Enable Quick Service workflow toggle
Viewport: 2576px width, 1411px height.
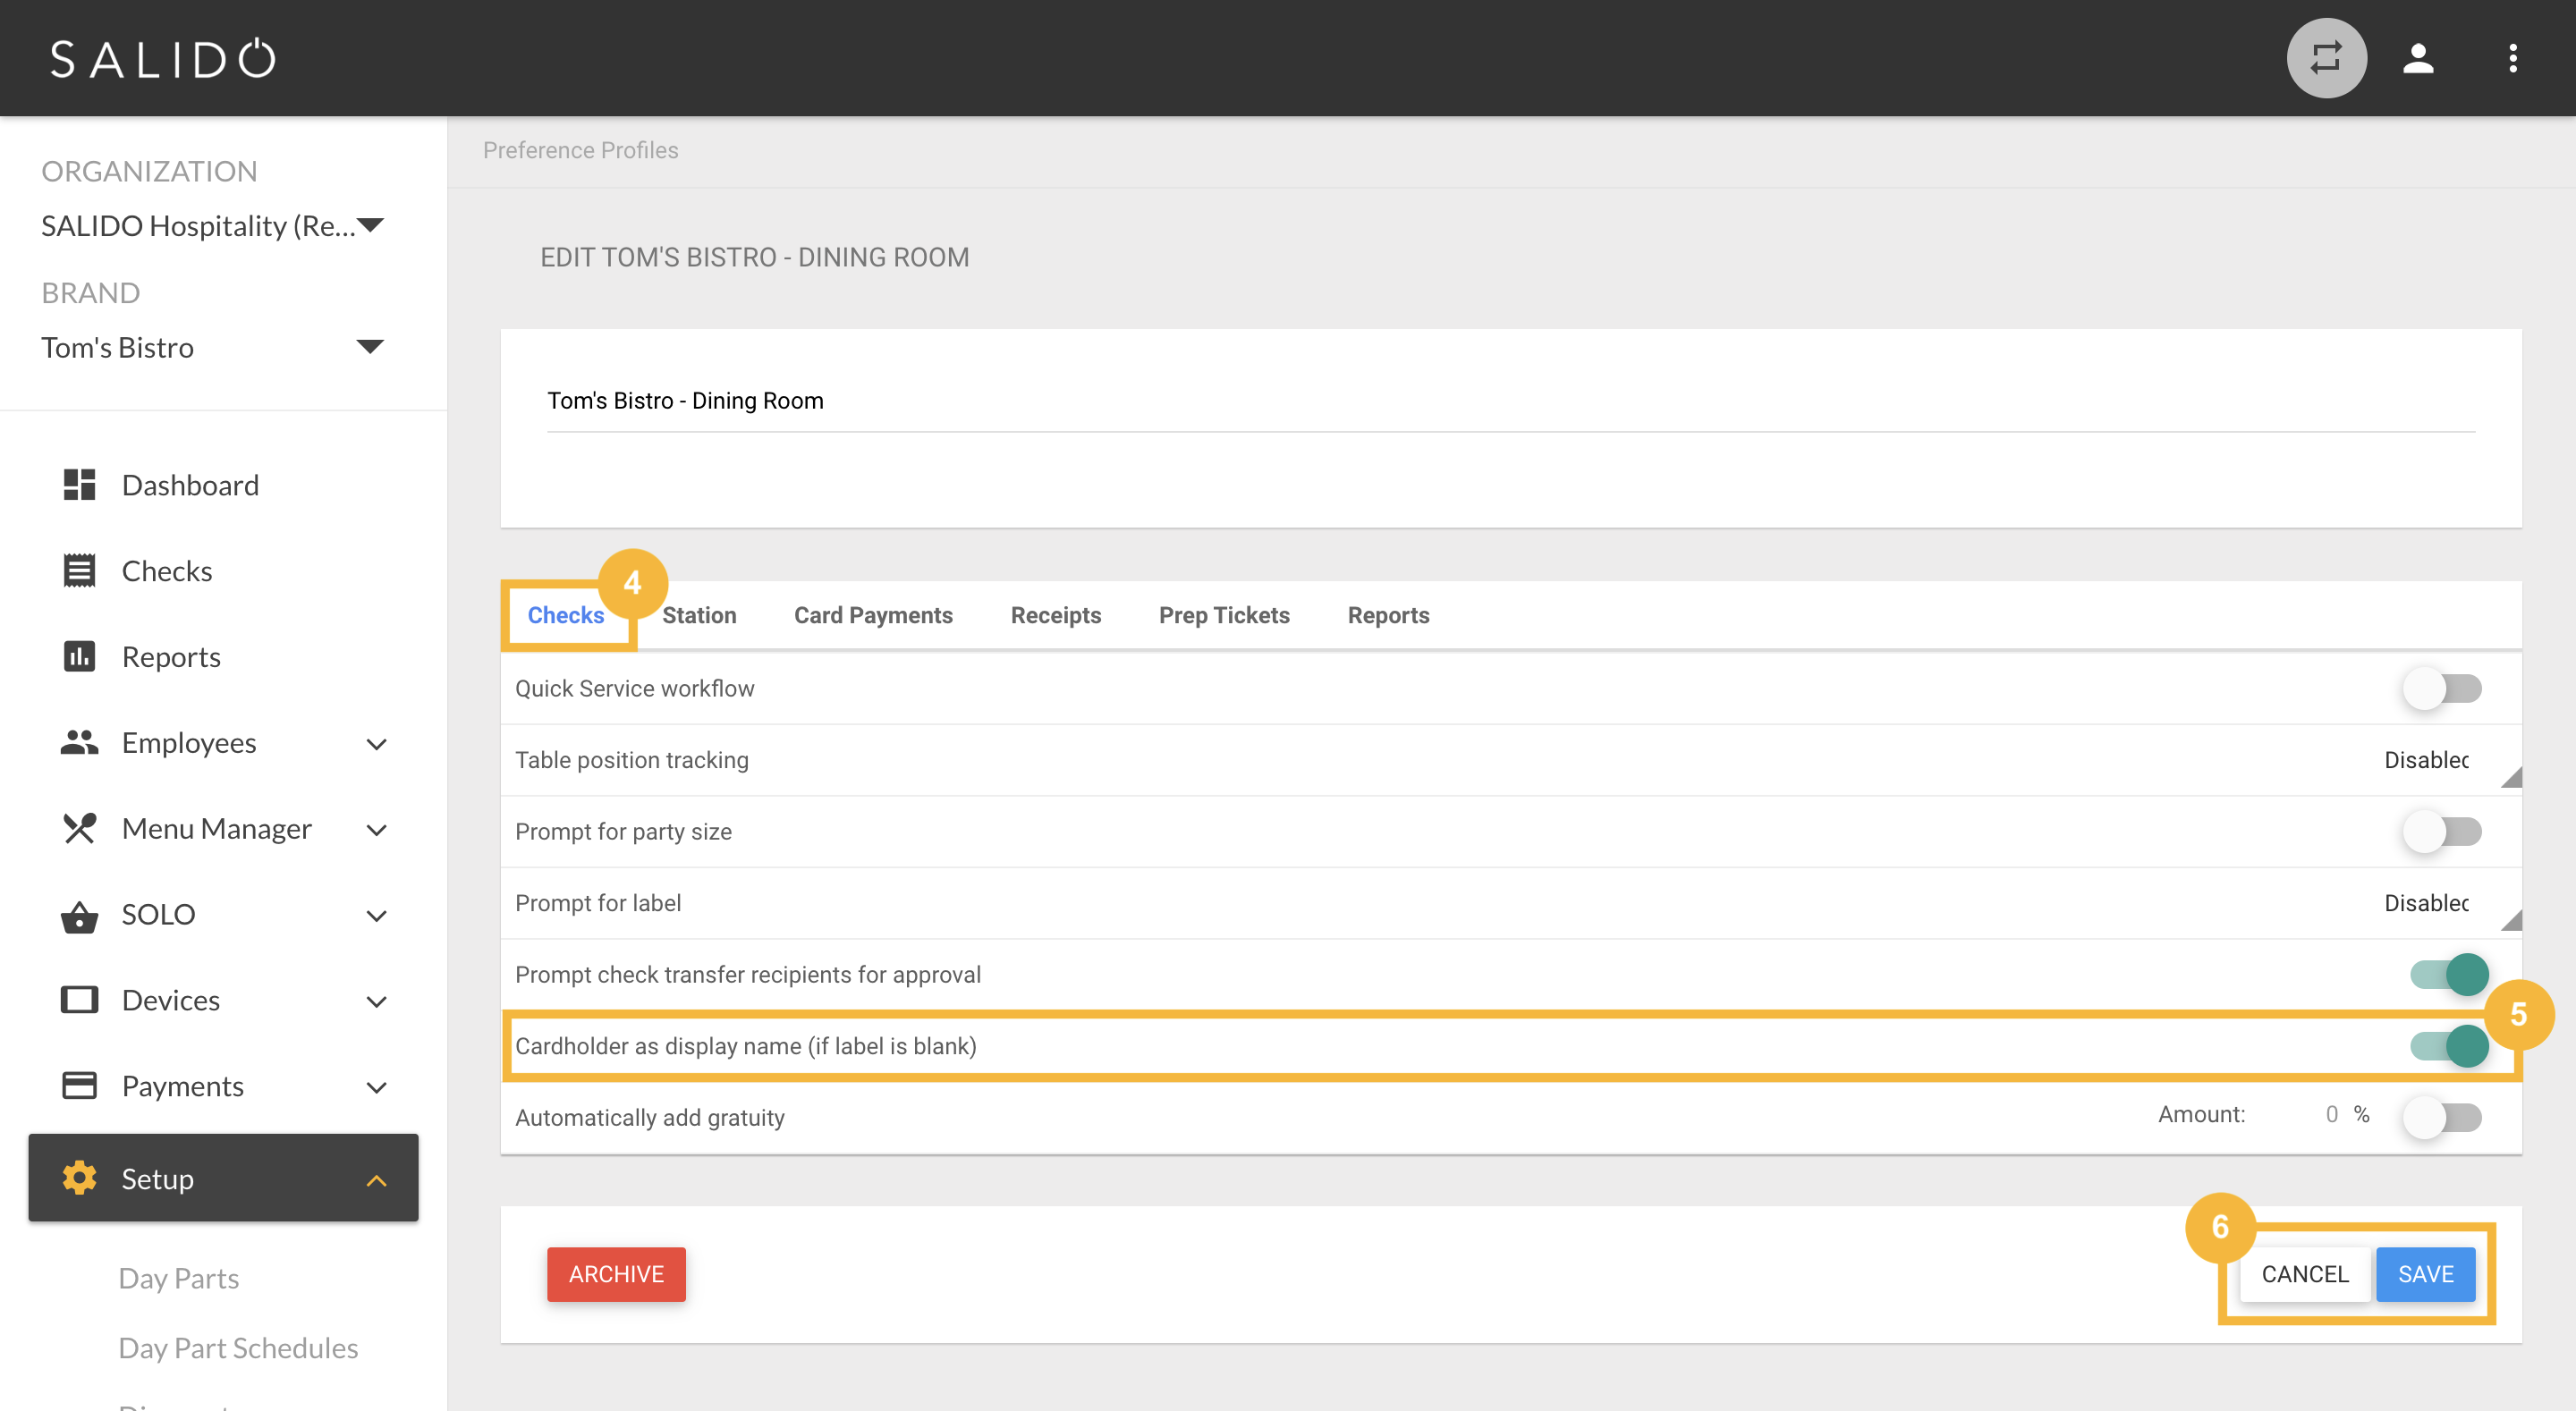2443,688
